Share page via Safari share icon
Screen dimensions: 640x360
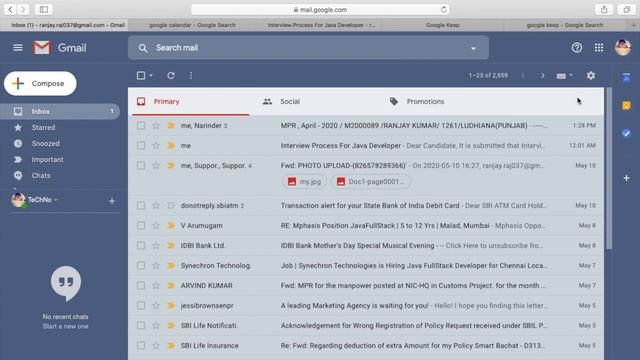(x=604, y=9)
